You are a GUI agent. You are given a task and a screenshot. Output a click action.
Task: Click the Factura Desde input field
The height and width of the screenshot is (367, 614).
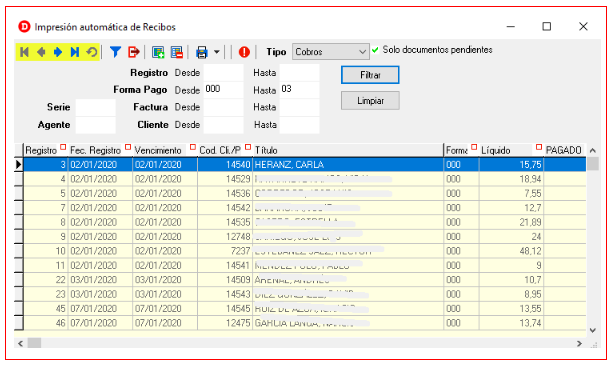(223, 107)
